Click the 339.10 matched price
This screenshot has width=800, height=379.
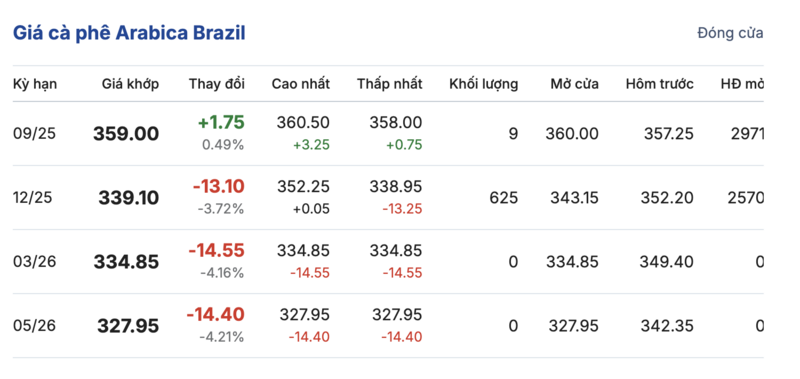tap(129, 198)
